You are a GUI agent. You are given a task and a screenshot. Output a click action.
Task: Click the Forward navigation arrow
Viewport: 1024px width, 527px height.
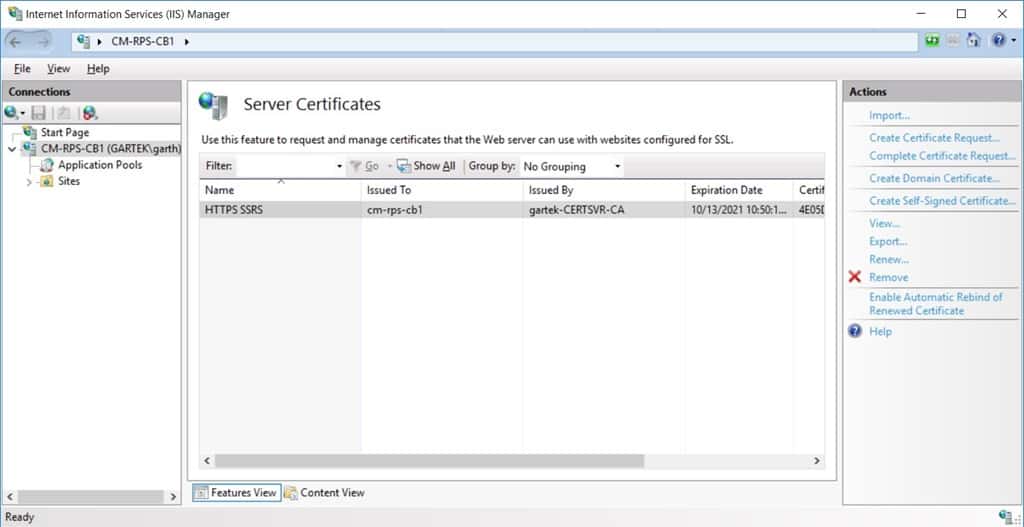pyautogui.click(x=42, y=41)
